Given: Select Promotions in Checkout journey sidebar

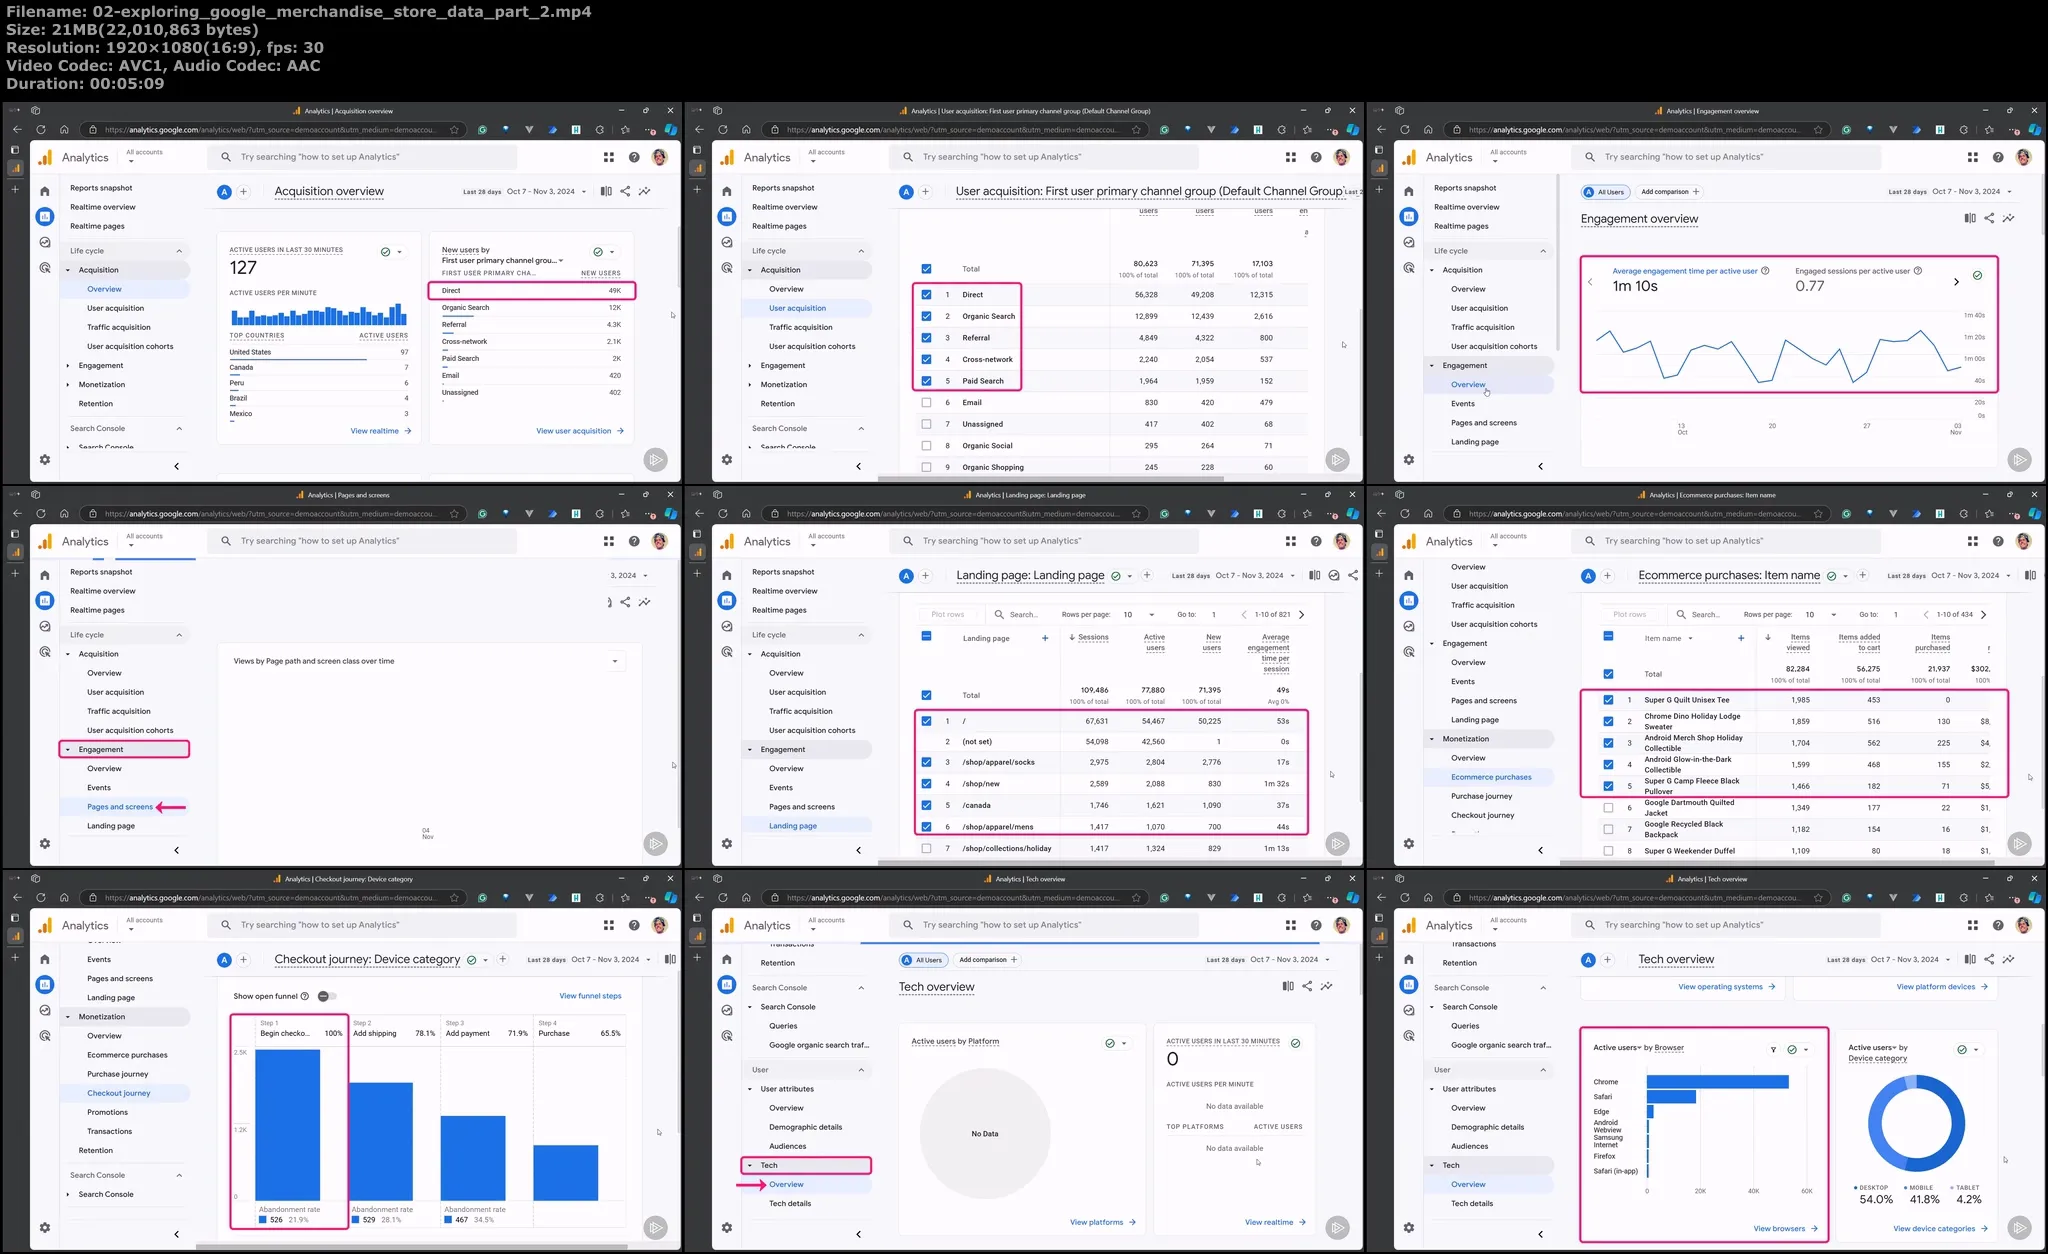Looking at the screenshot, I should coord(107,1112).
